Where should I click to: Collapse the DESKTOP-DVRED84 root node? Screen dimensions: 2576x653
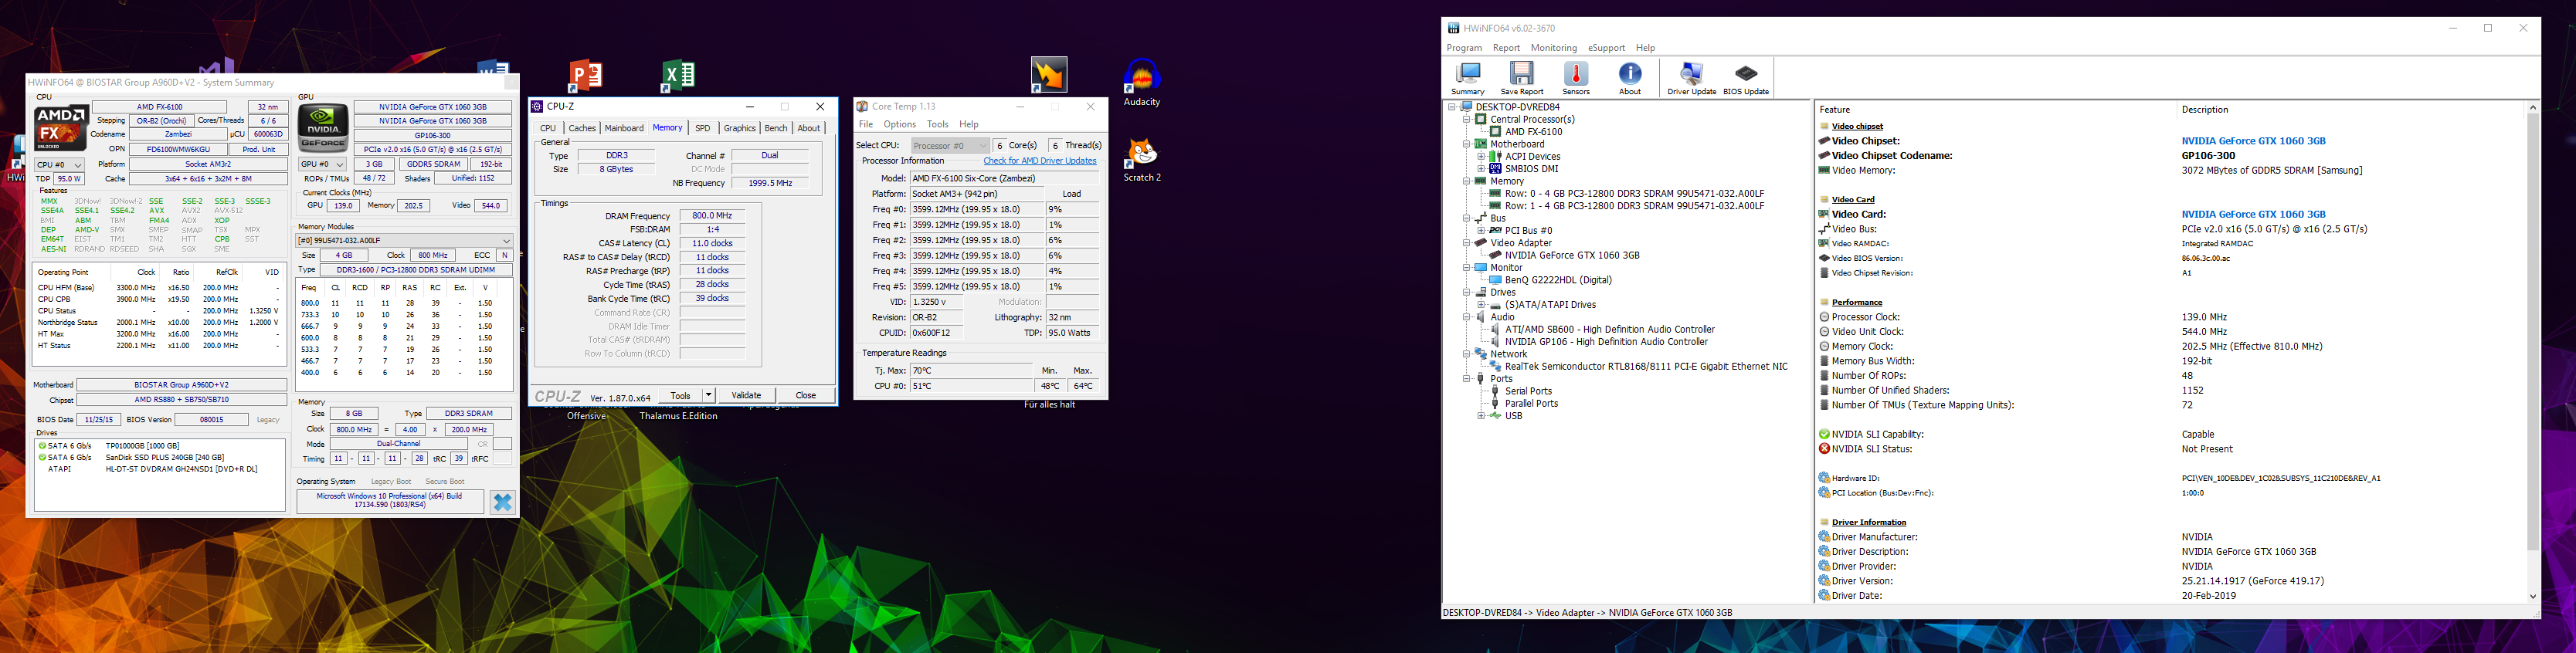(x=1452, y=107)
